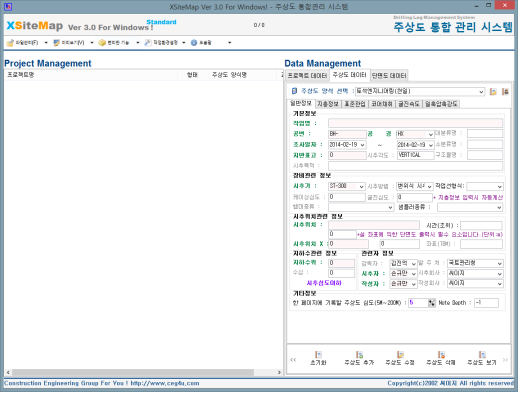Click the project list horizontal scrollbar
Image resolution: width=518 pixels, height=393 pixels.
[133, 372]
